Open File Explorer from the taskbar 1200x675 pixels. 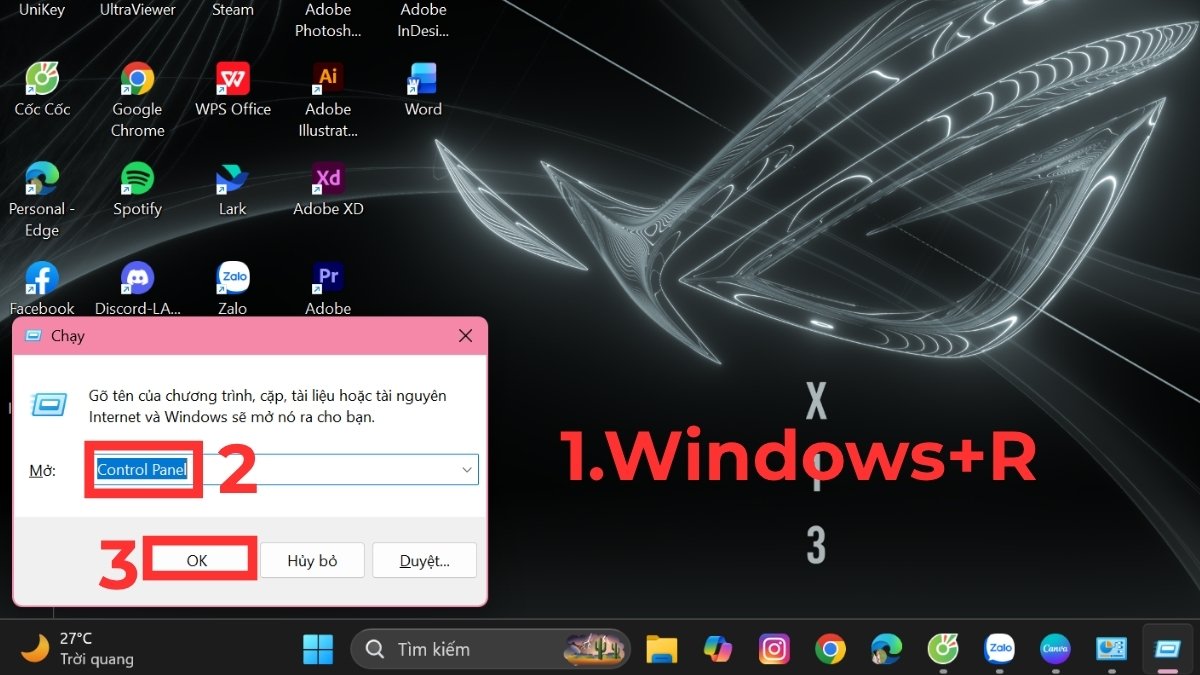click(661, 649)
